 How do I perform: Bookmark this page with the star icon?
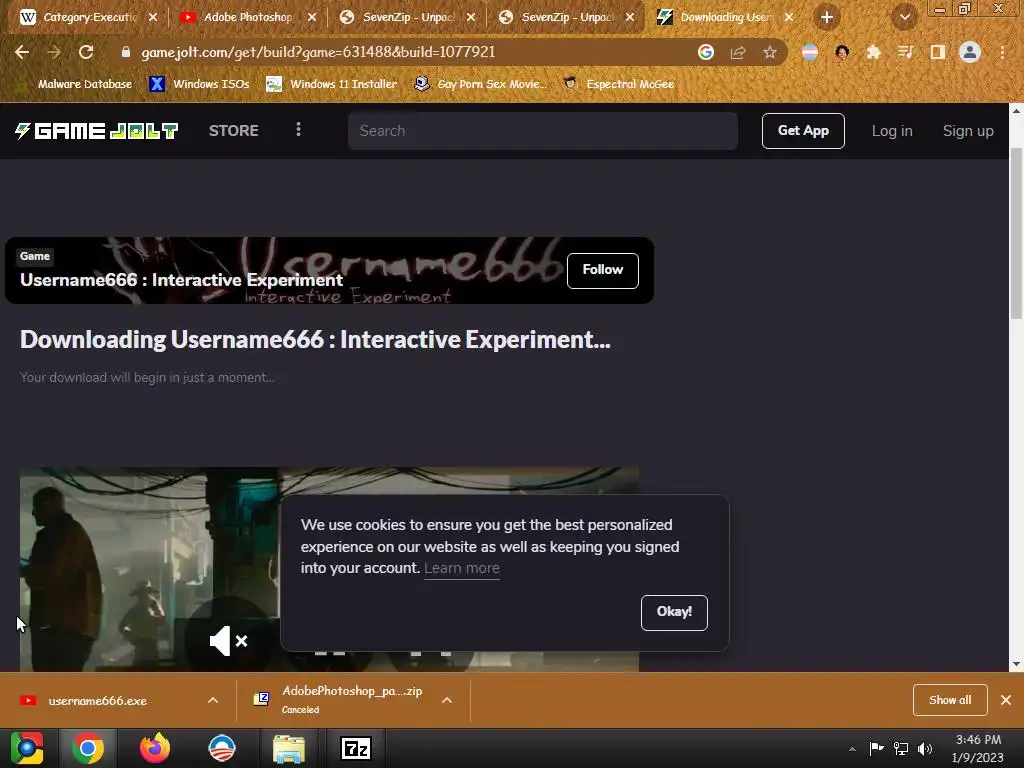pos(770,52)
